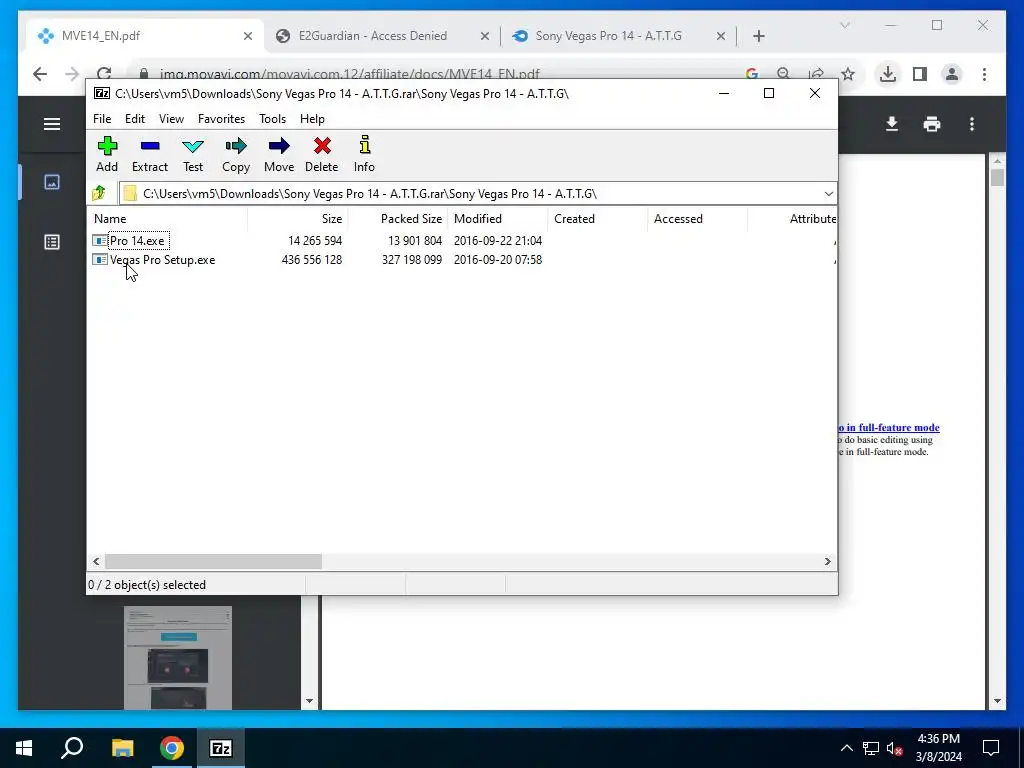Open 7-Zip Edit menu
The width and height of the screenshot is (1024, 768).
click(135, 119)
